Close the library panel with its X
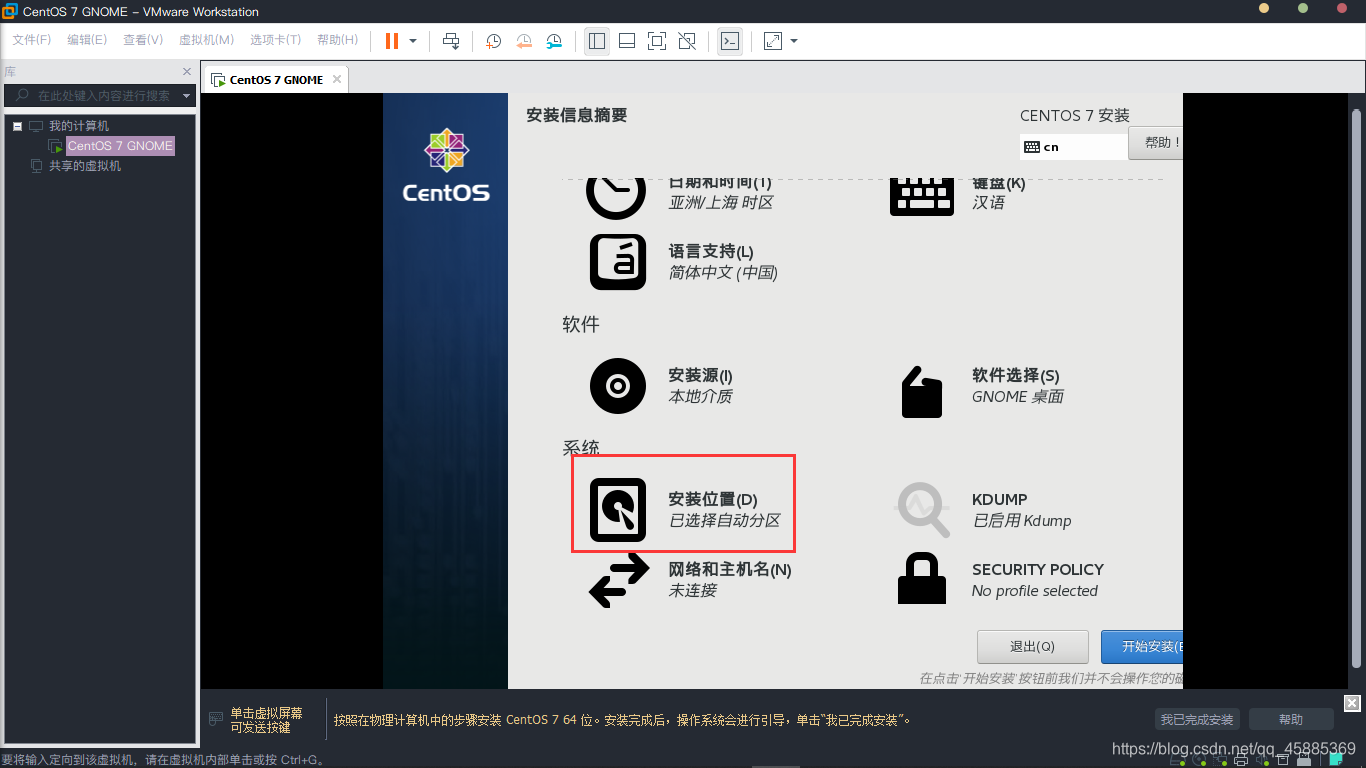The height and width of the screenshot is (768, 1366). 187,72
